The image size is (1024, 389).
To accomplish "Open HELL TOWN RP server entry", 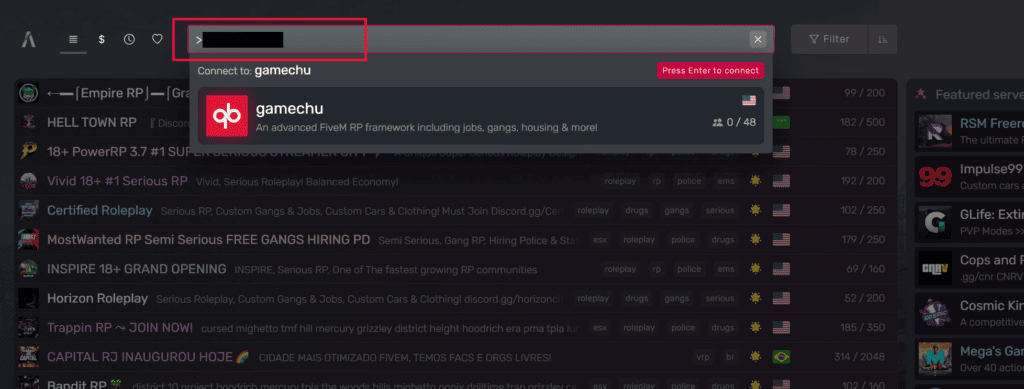I will [x=456, y=122].
